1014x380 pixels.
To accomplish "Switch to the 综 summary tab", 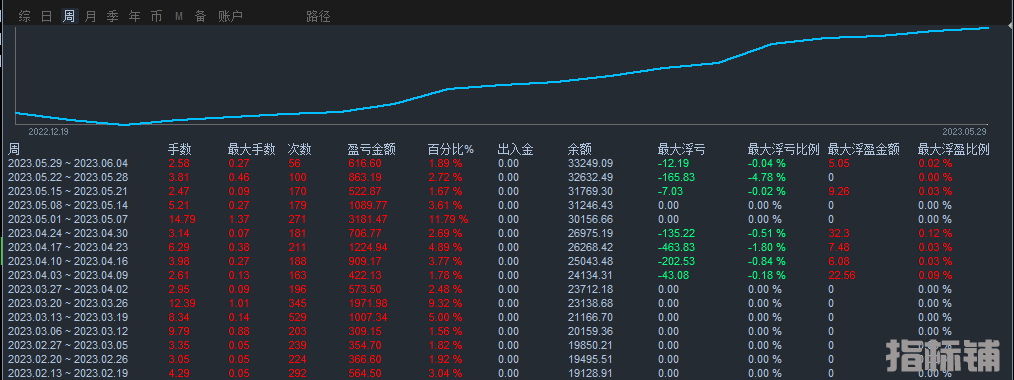I will pos(25,16).
